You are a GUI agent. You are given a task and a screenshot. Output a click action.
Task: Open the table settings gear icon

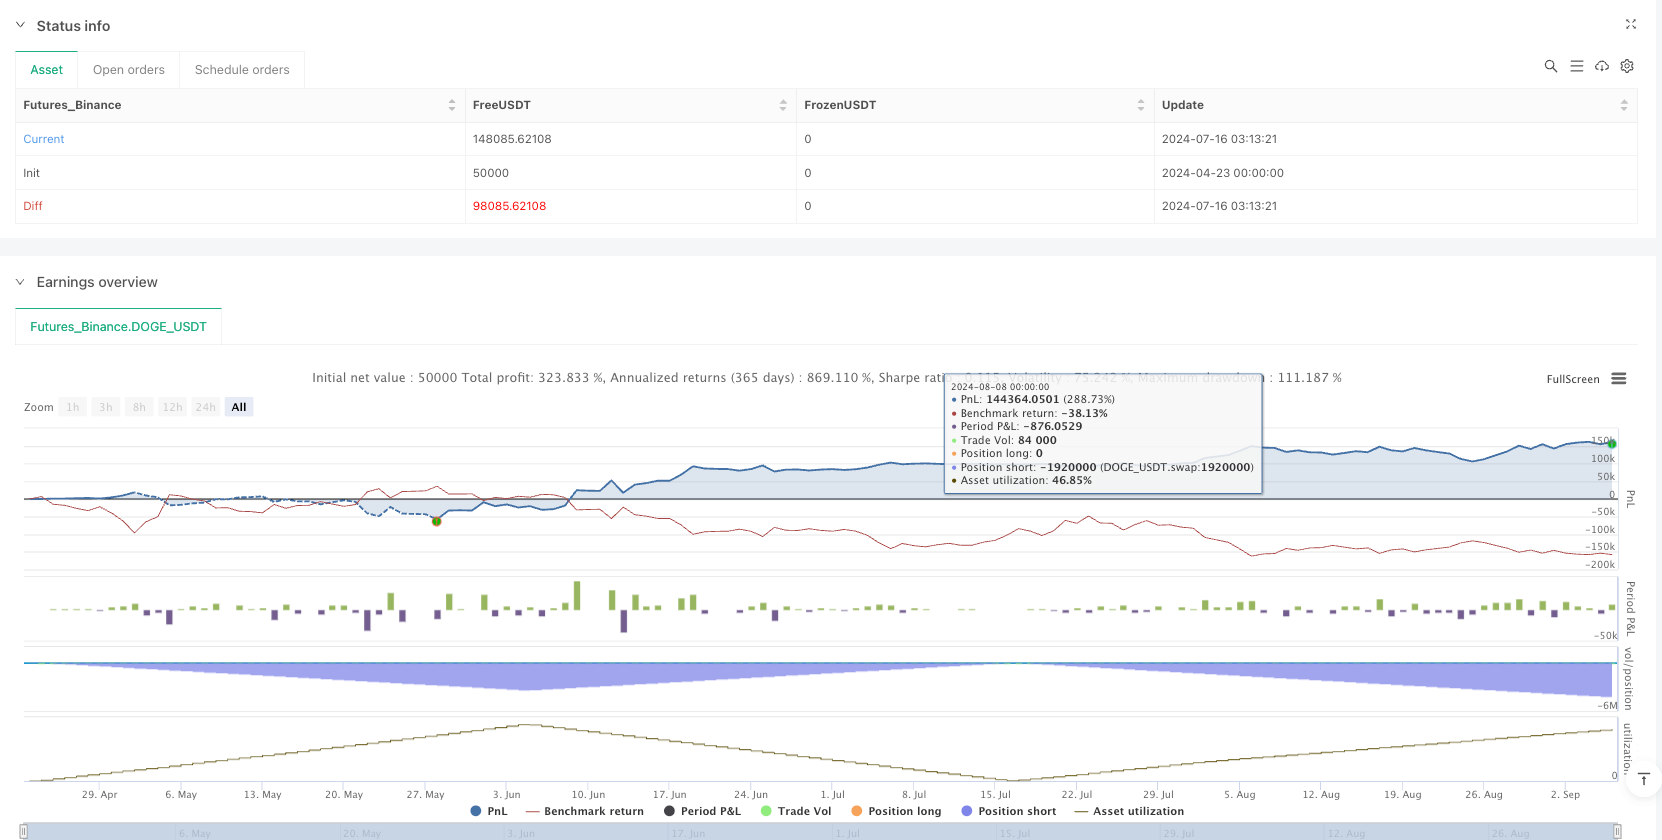click(x=1627, y=66)
